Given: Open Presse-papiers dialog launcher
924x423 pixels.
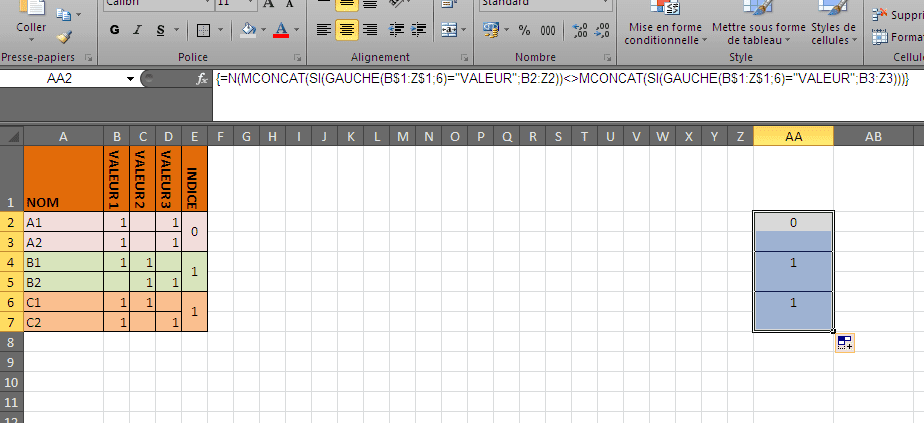Looking at the screenshot, I should pyautogui.click(x=89, y=58).
